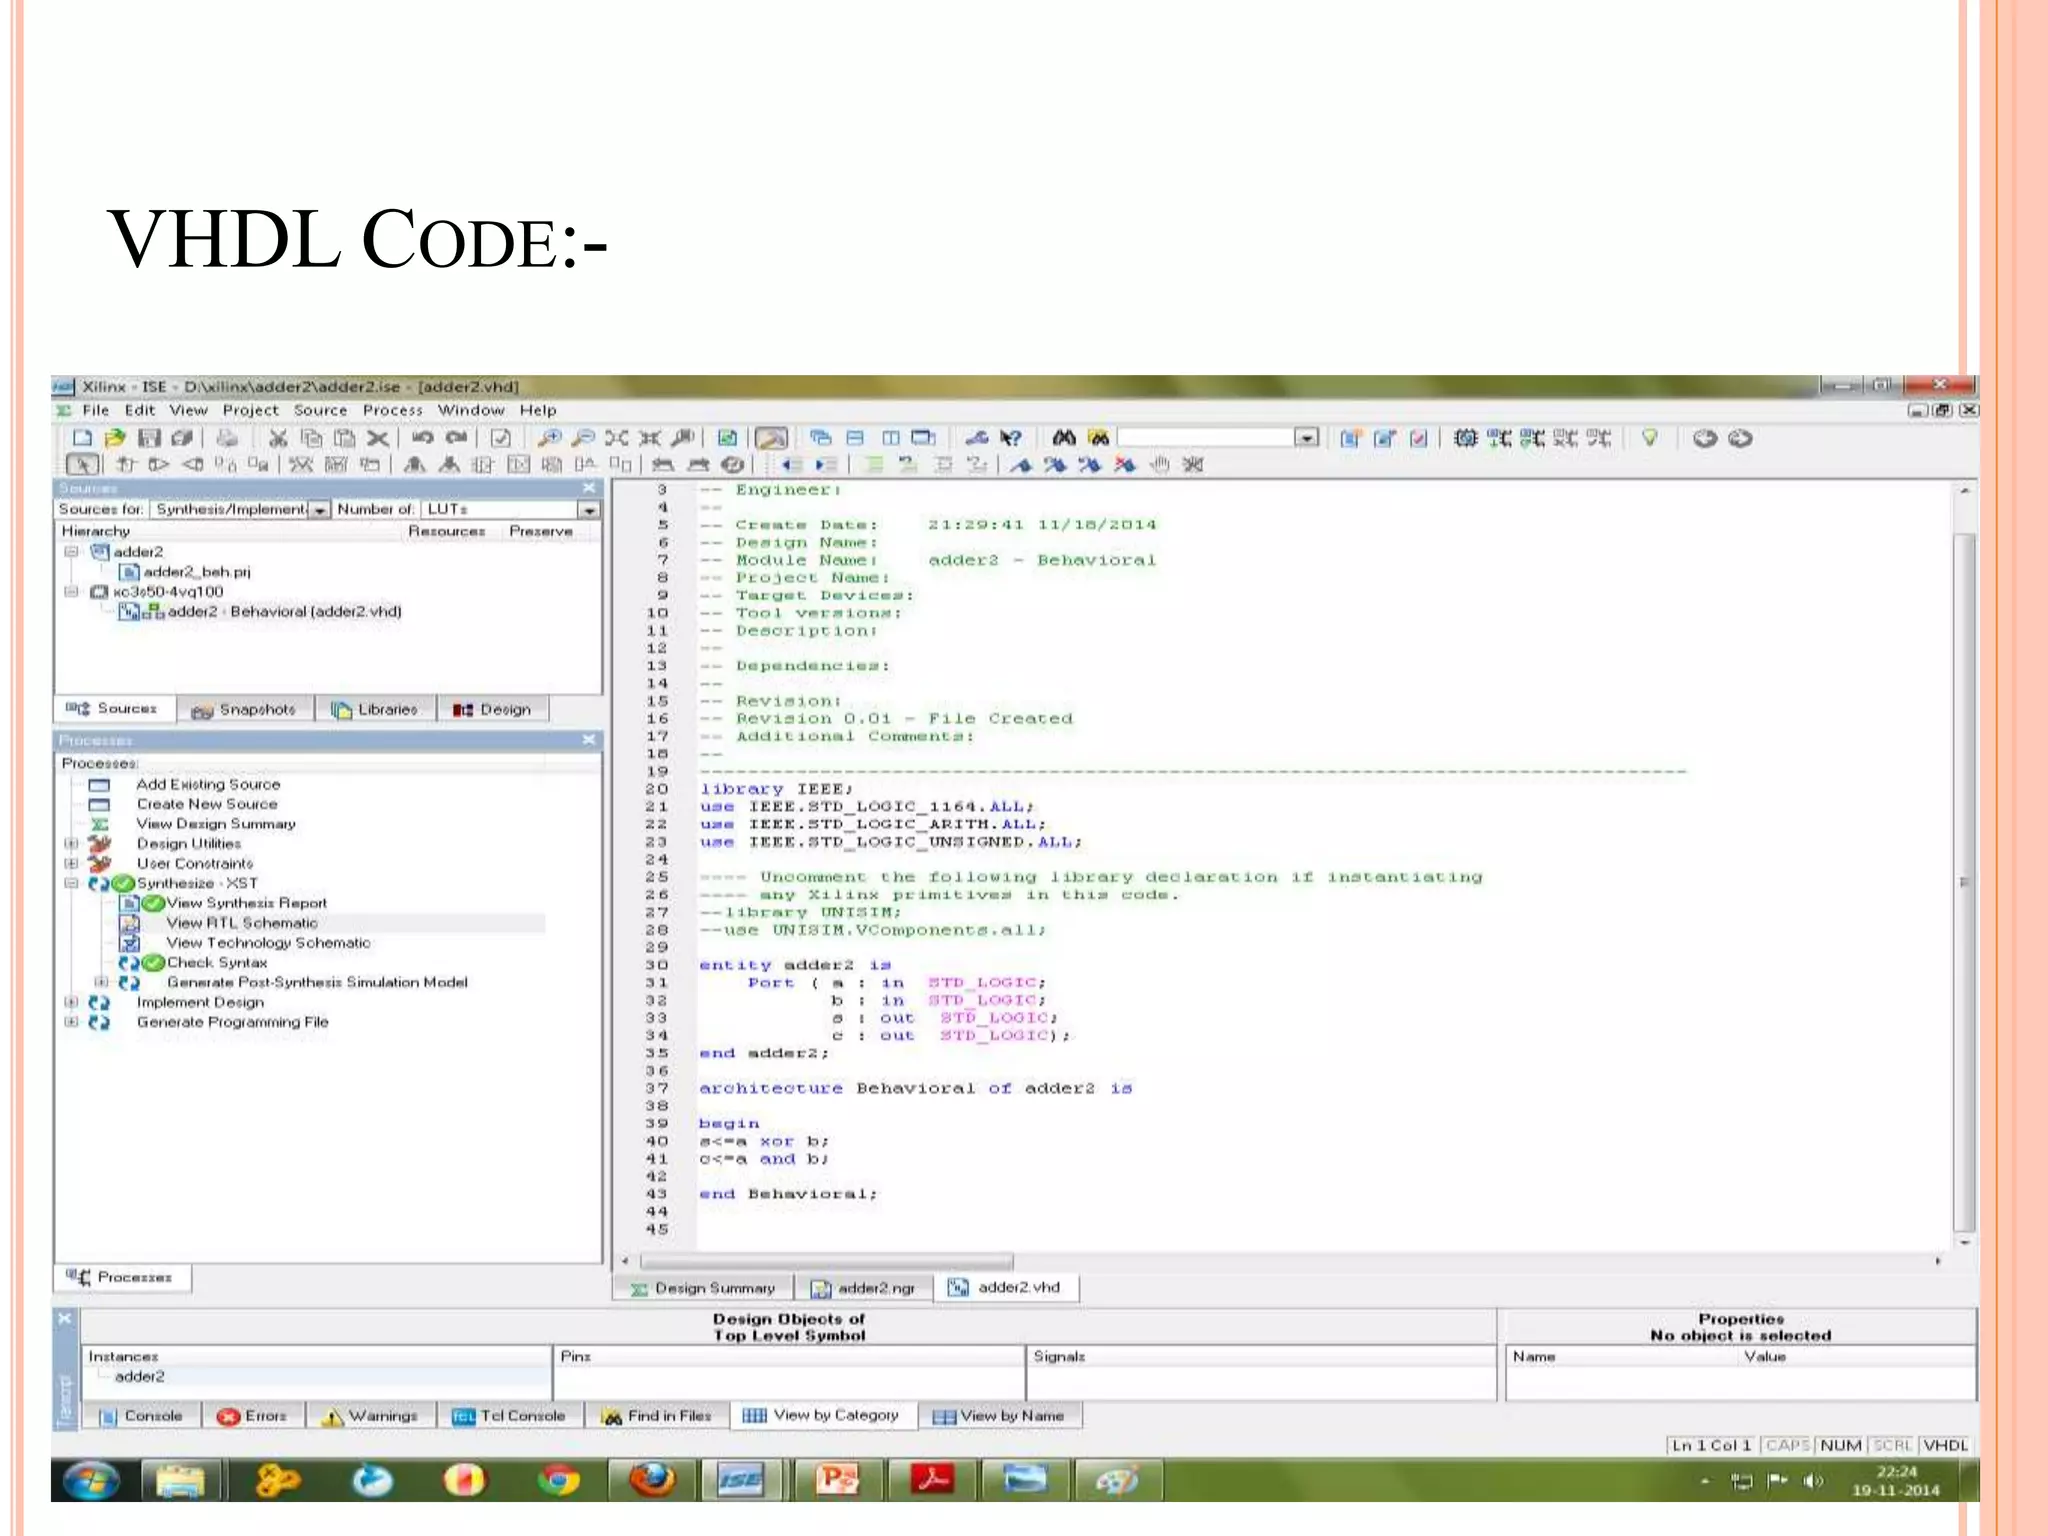
Task: Open PowerPoint from the taskbar
Action: 838,1479
